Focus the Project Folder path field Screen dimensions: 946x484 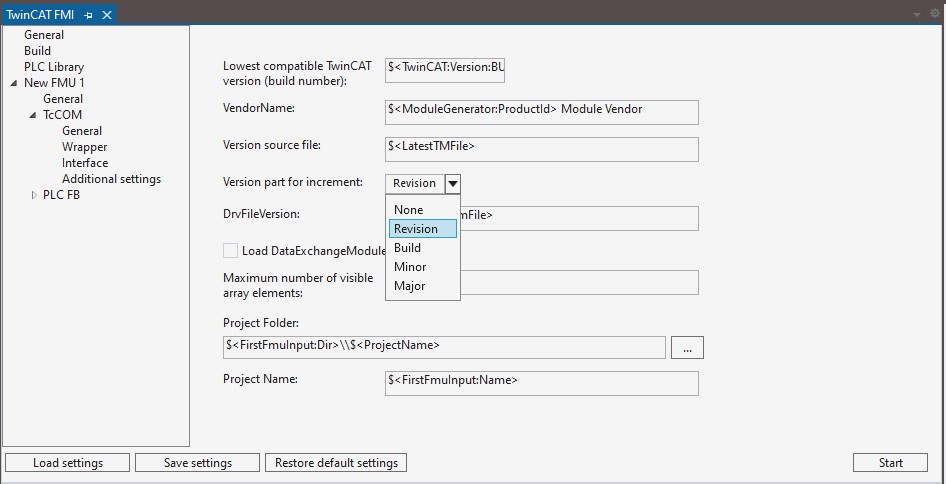(x=444, y=348)
